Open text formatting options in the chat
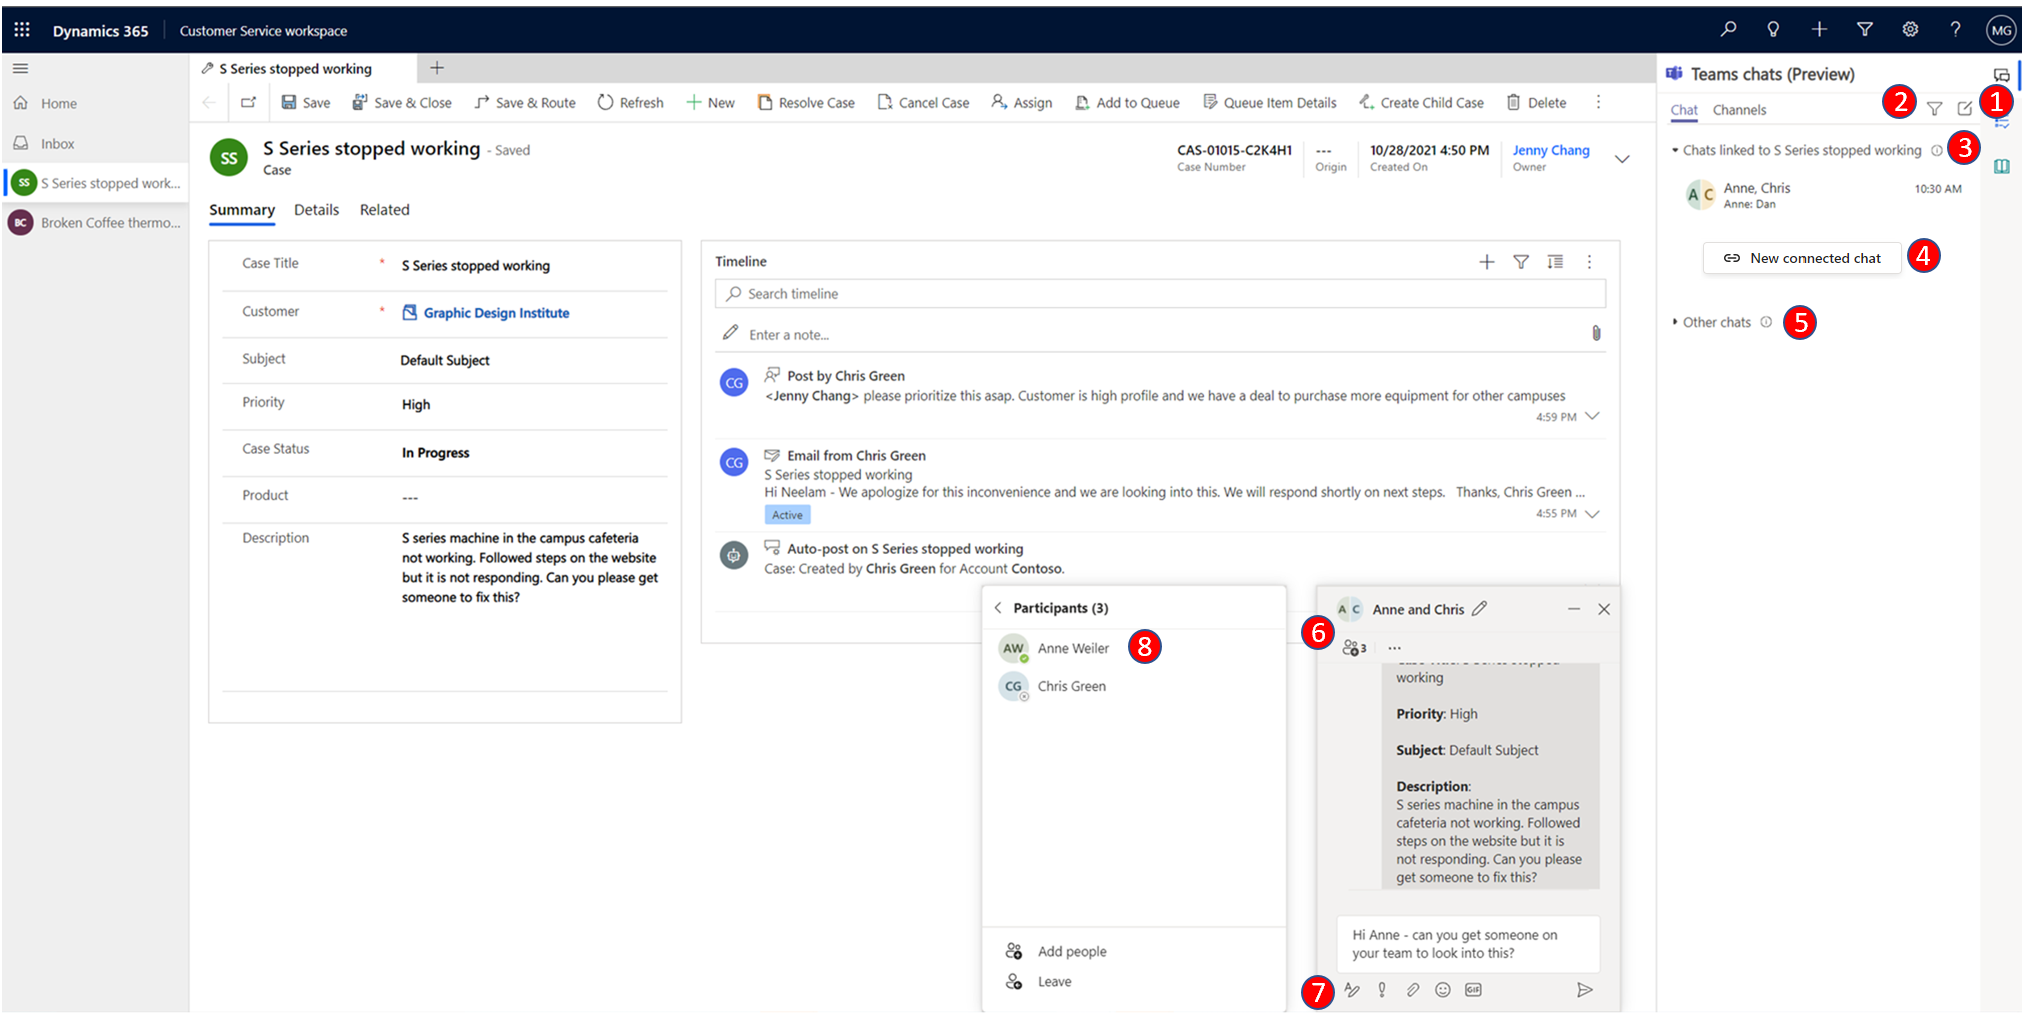 pos(1353,990)
